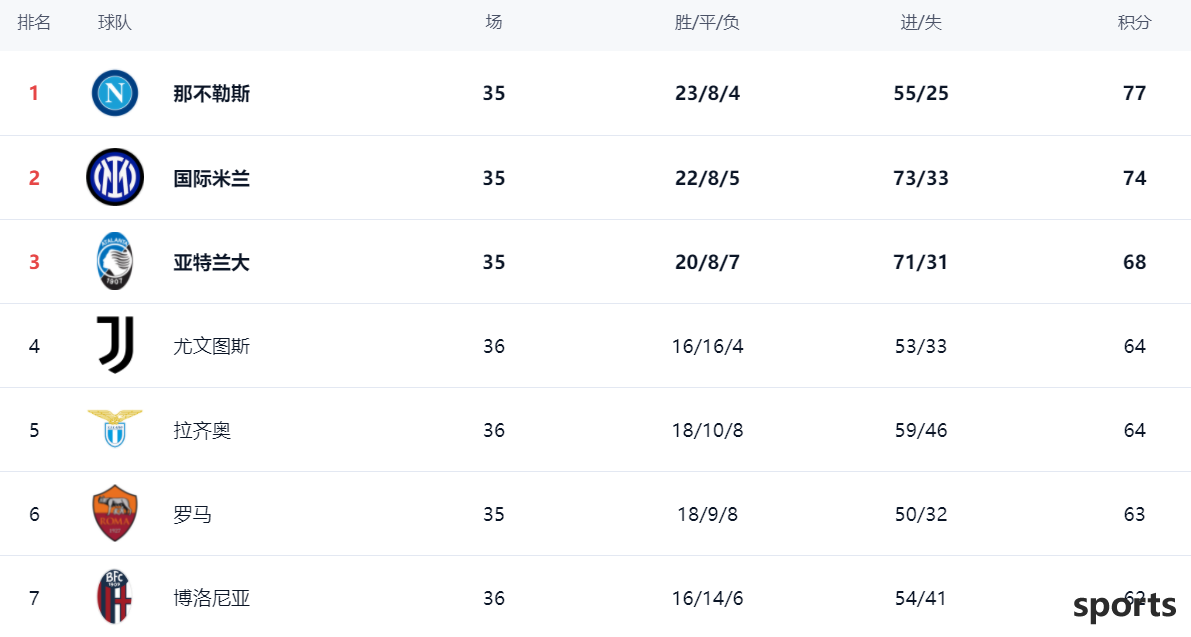
Task: Select team name 亚特兰大
Action: click(x=211, y=263)
